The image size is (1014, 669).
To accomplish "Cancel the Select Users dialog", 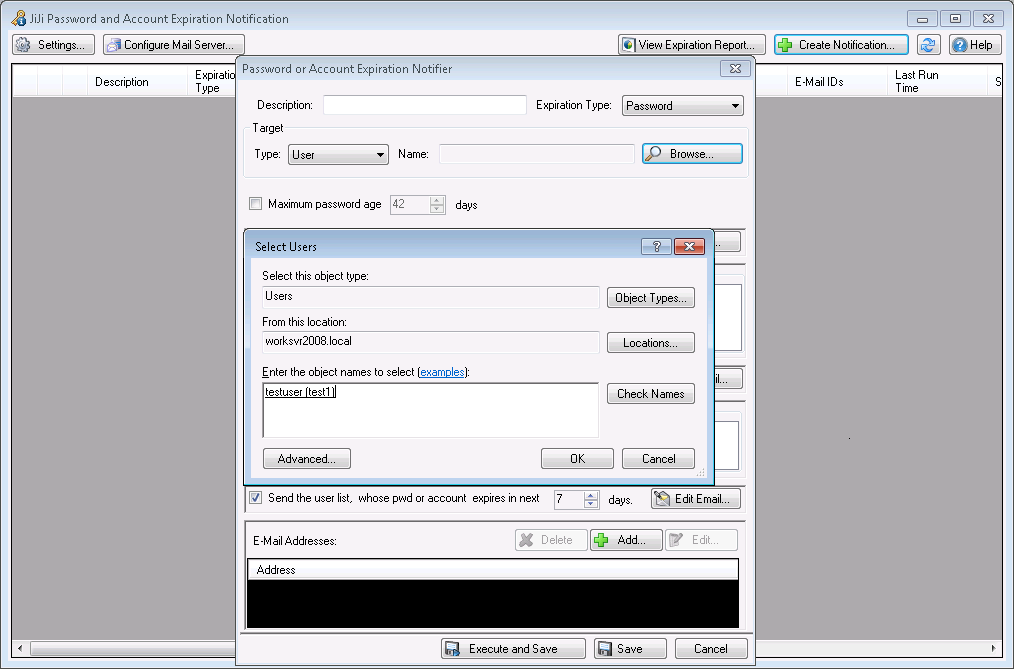I will pos(658,459).
